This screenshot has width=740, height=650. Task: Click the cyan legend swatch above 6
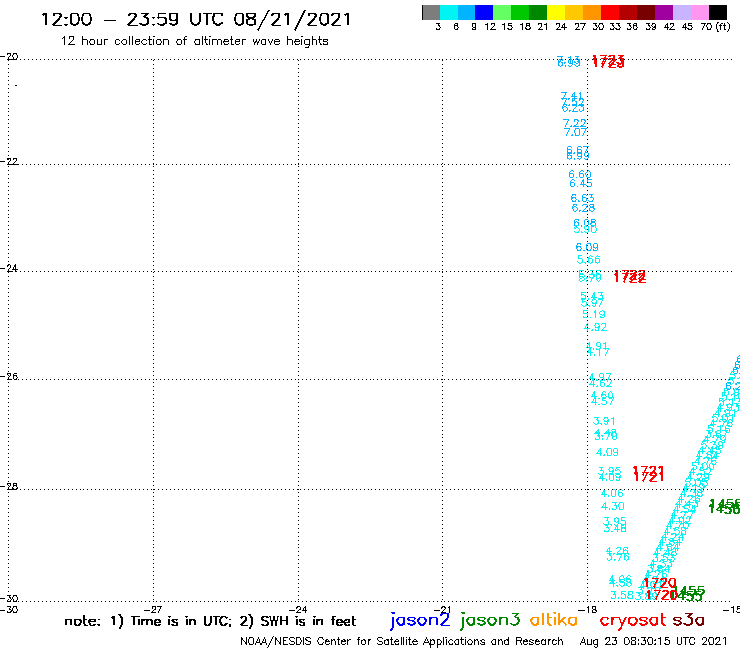tap(449, 12)
